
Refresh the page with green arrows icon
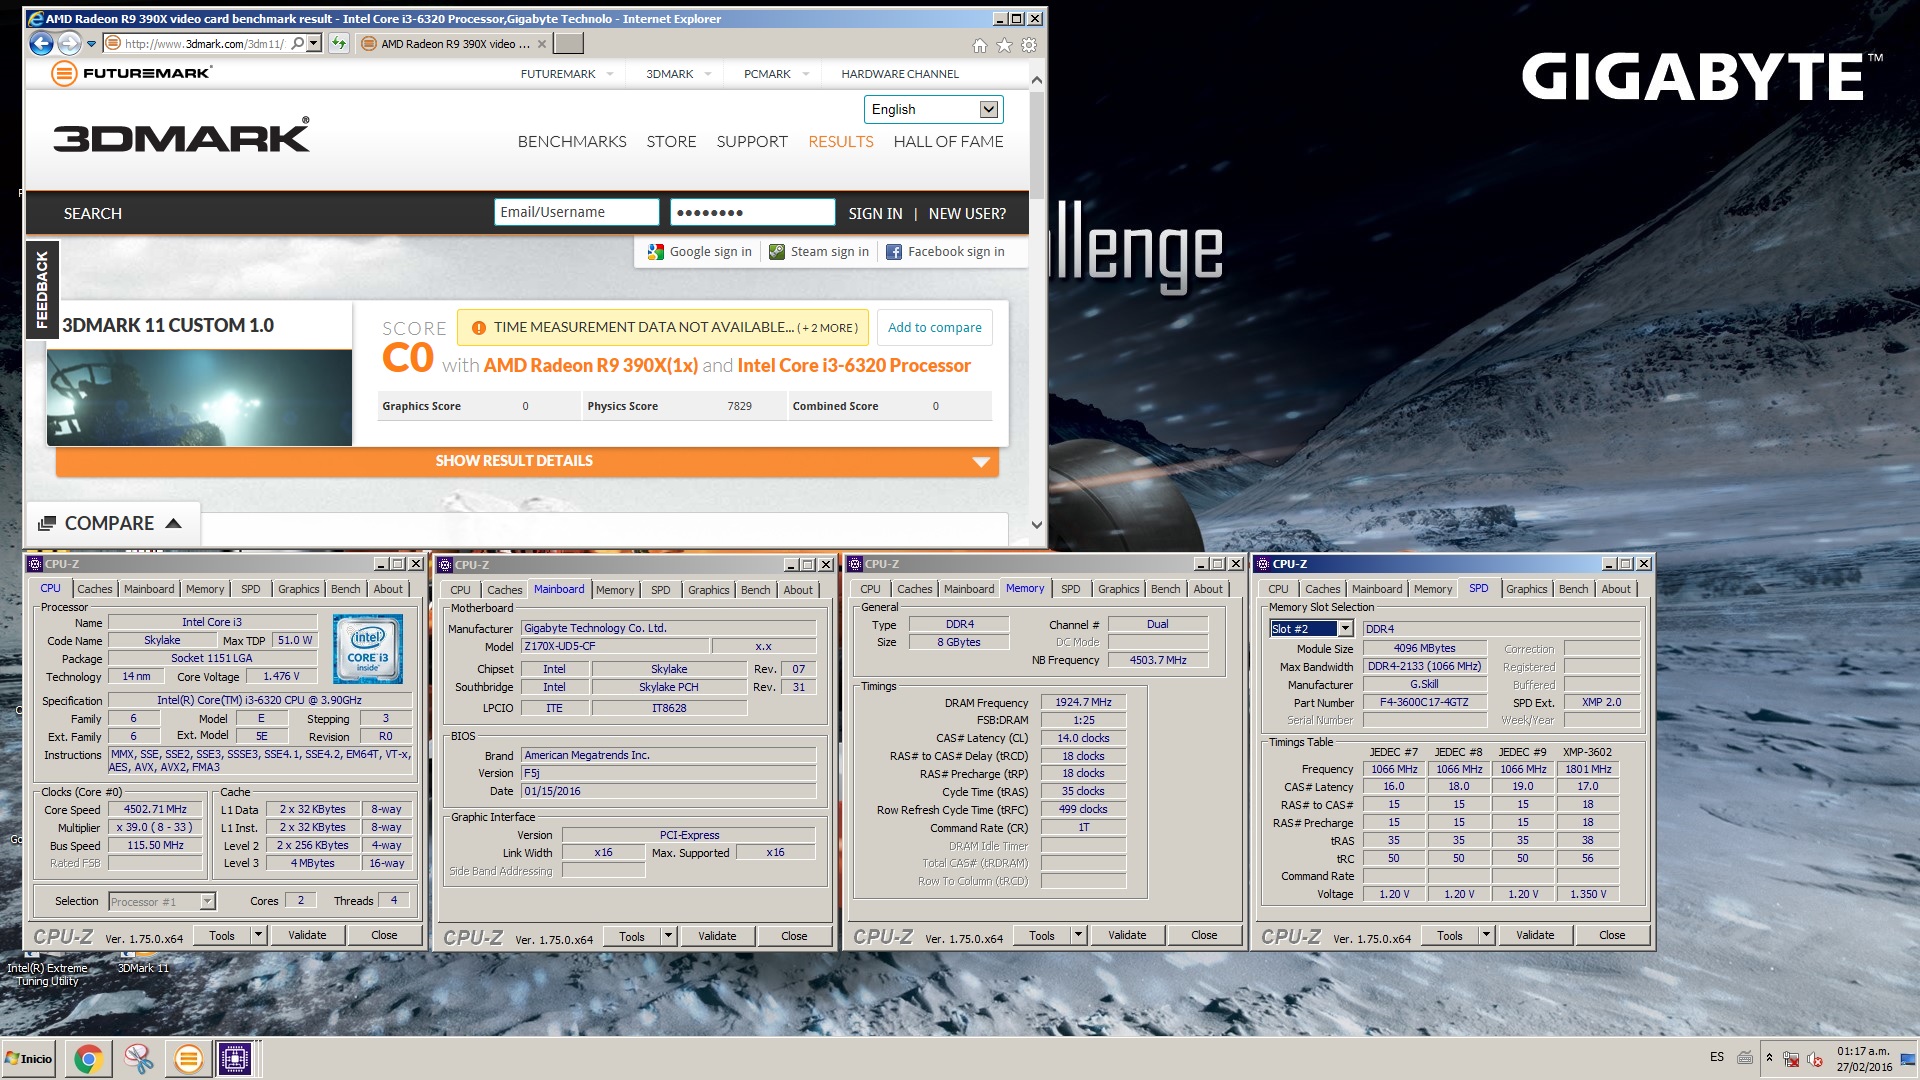coord(339,43)
